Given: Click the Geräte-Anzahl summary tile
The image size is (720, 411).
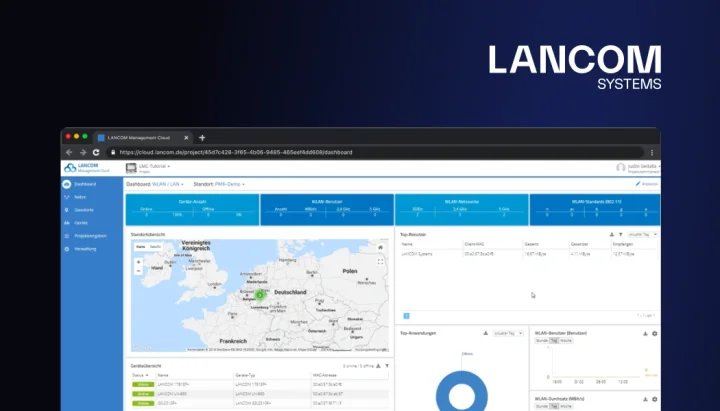Looking at the screenshot, I should (192, 209).
